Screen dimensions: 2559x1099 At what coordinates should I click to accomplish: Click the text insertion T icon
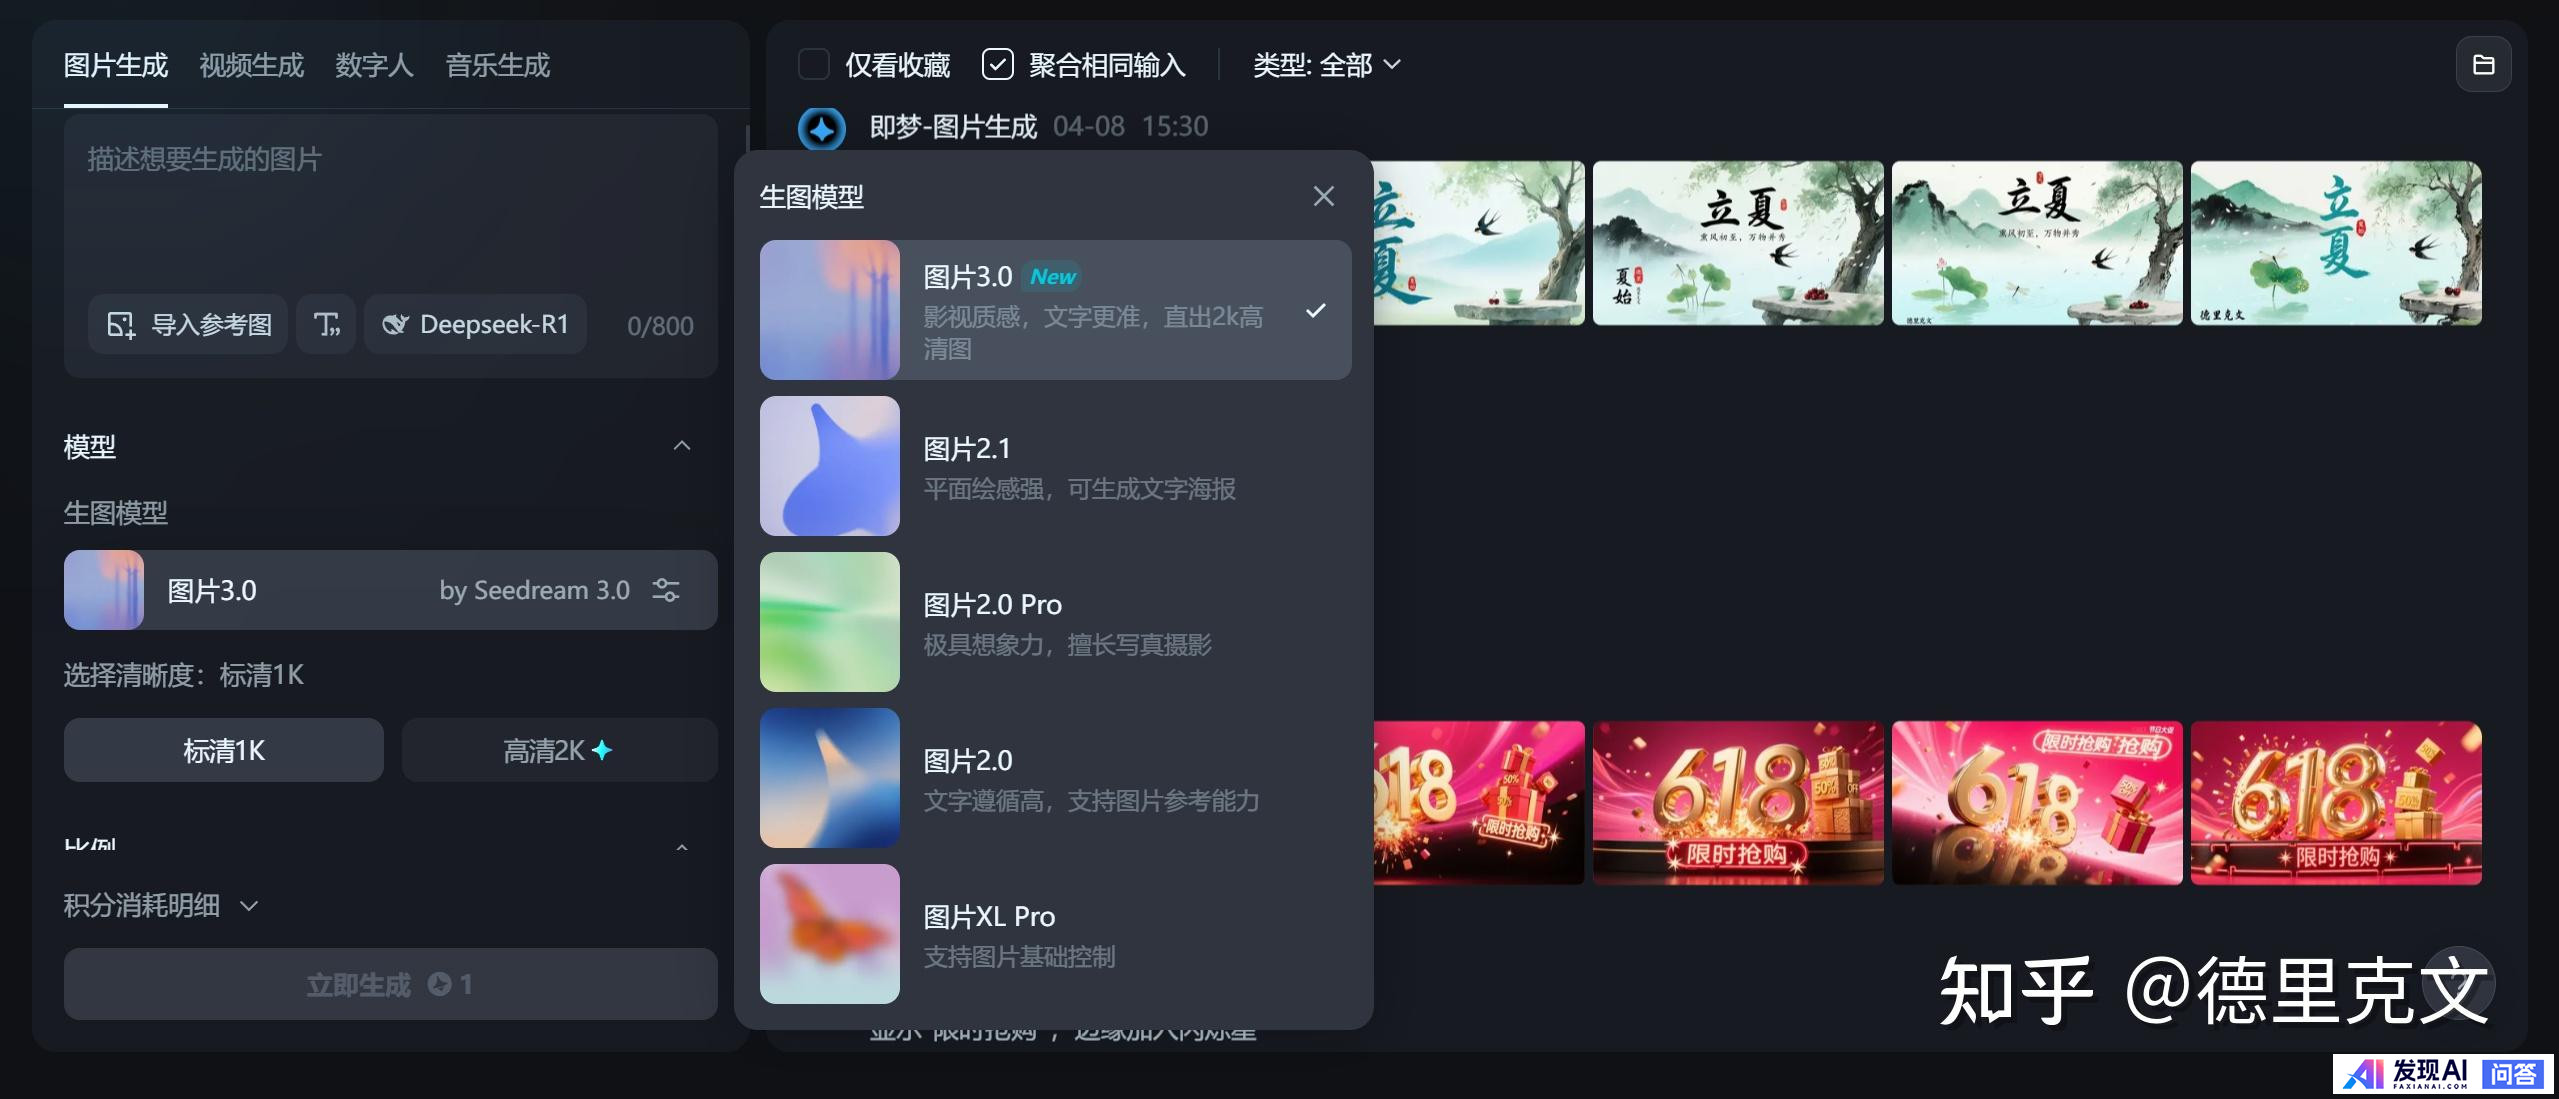tap(326, 324)
